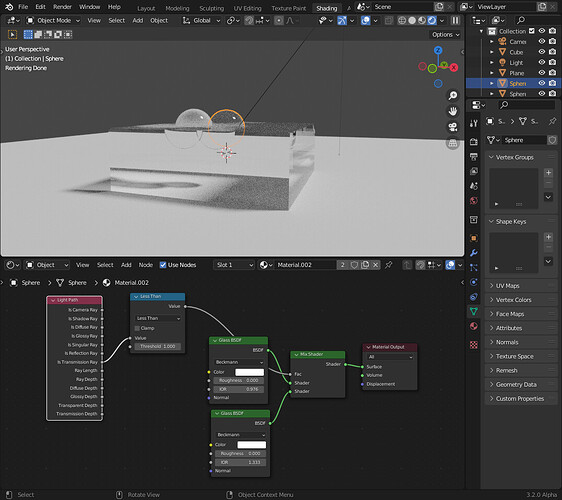Open the File menu
This screenshot has width=562, height=500.
[23, 7]
